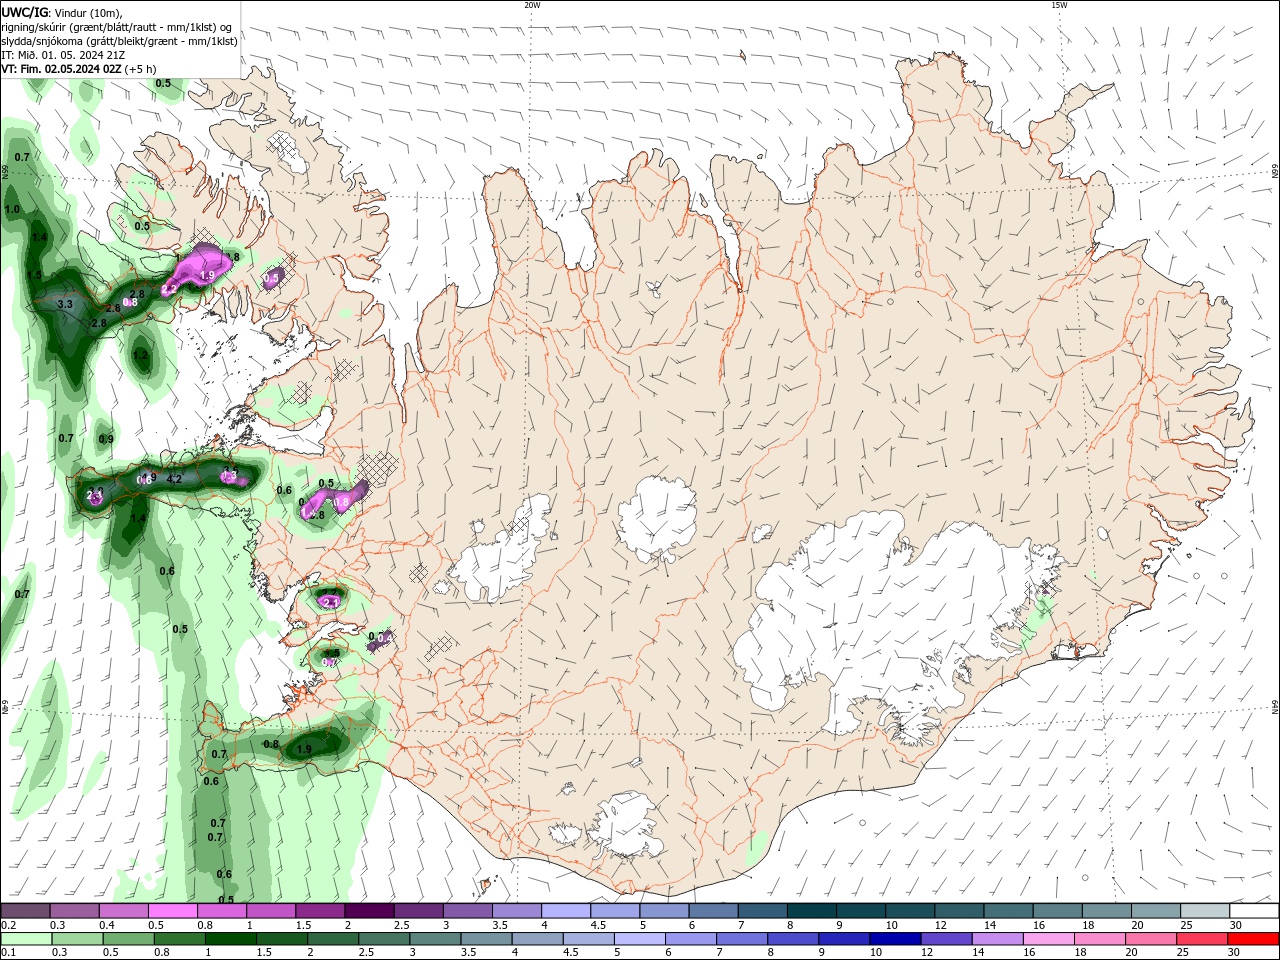
Task: Click the '4.2' precipitation value on map
Action: pos(174,479)
